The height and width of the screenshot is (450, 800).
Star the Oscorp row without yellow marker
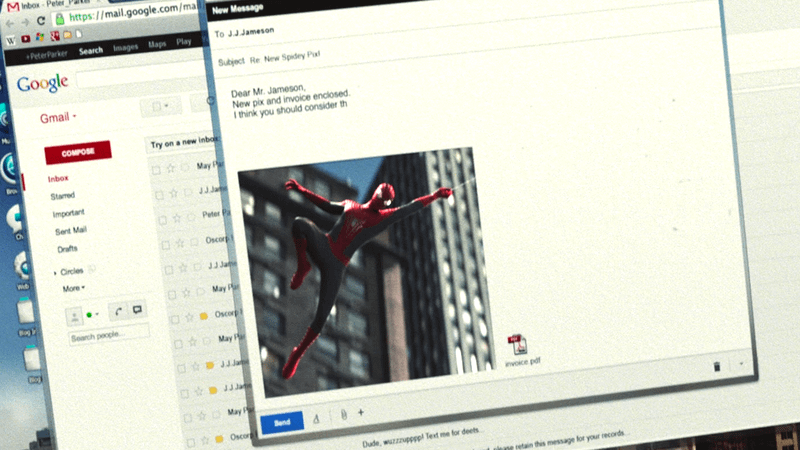click(180, 243)
